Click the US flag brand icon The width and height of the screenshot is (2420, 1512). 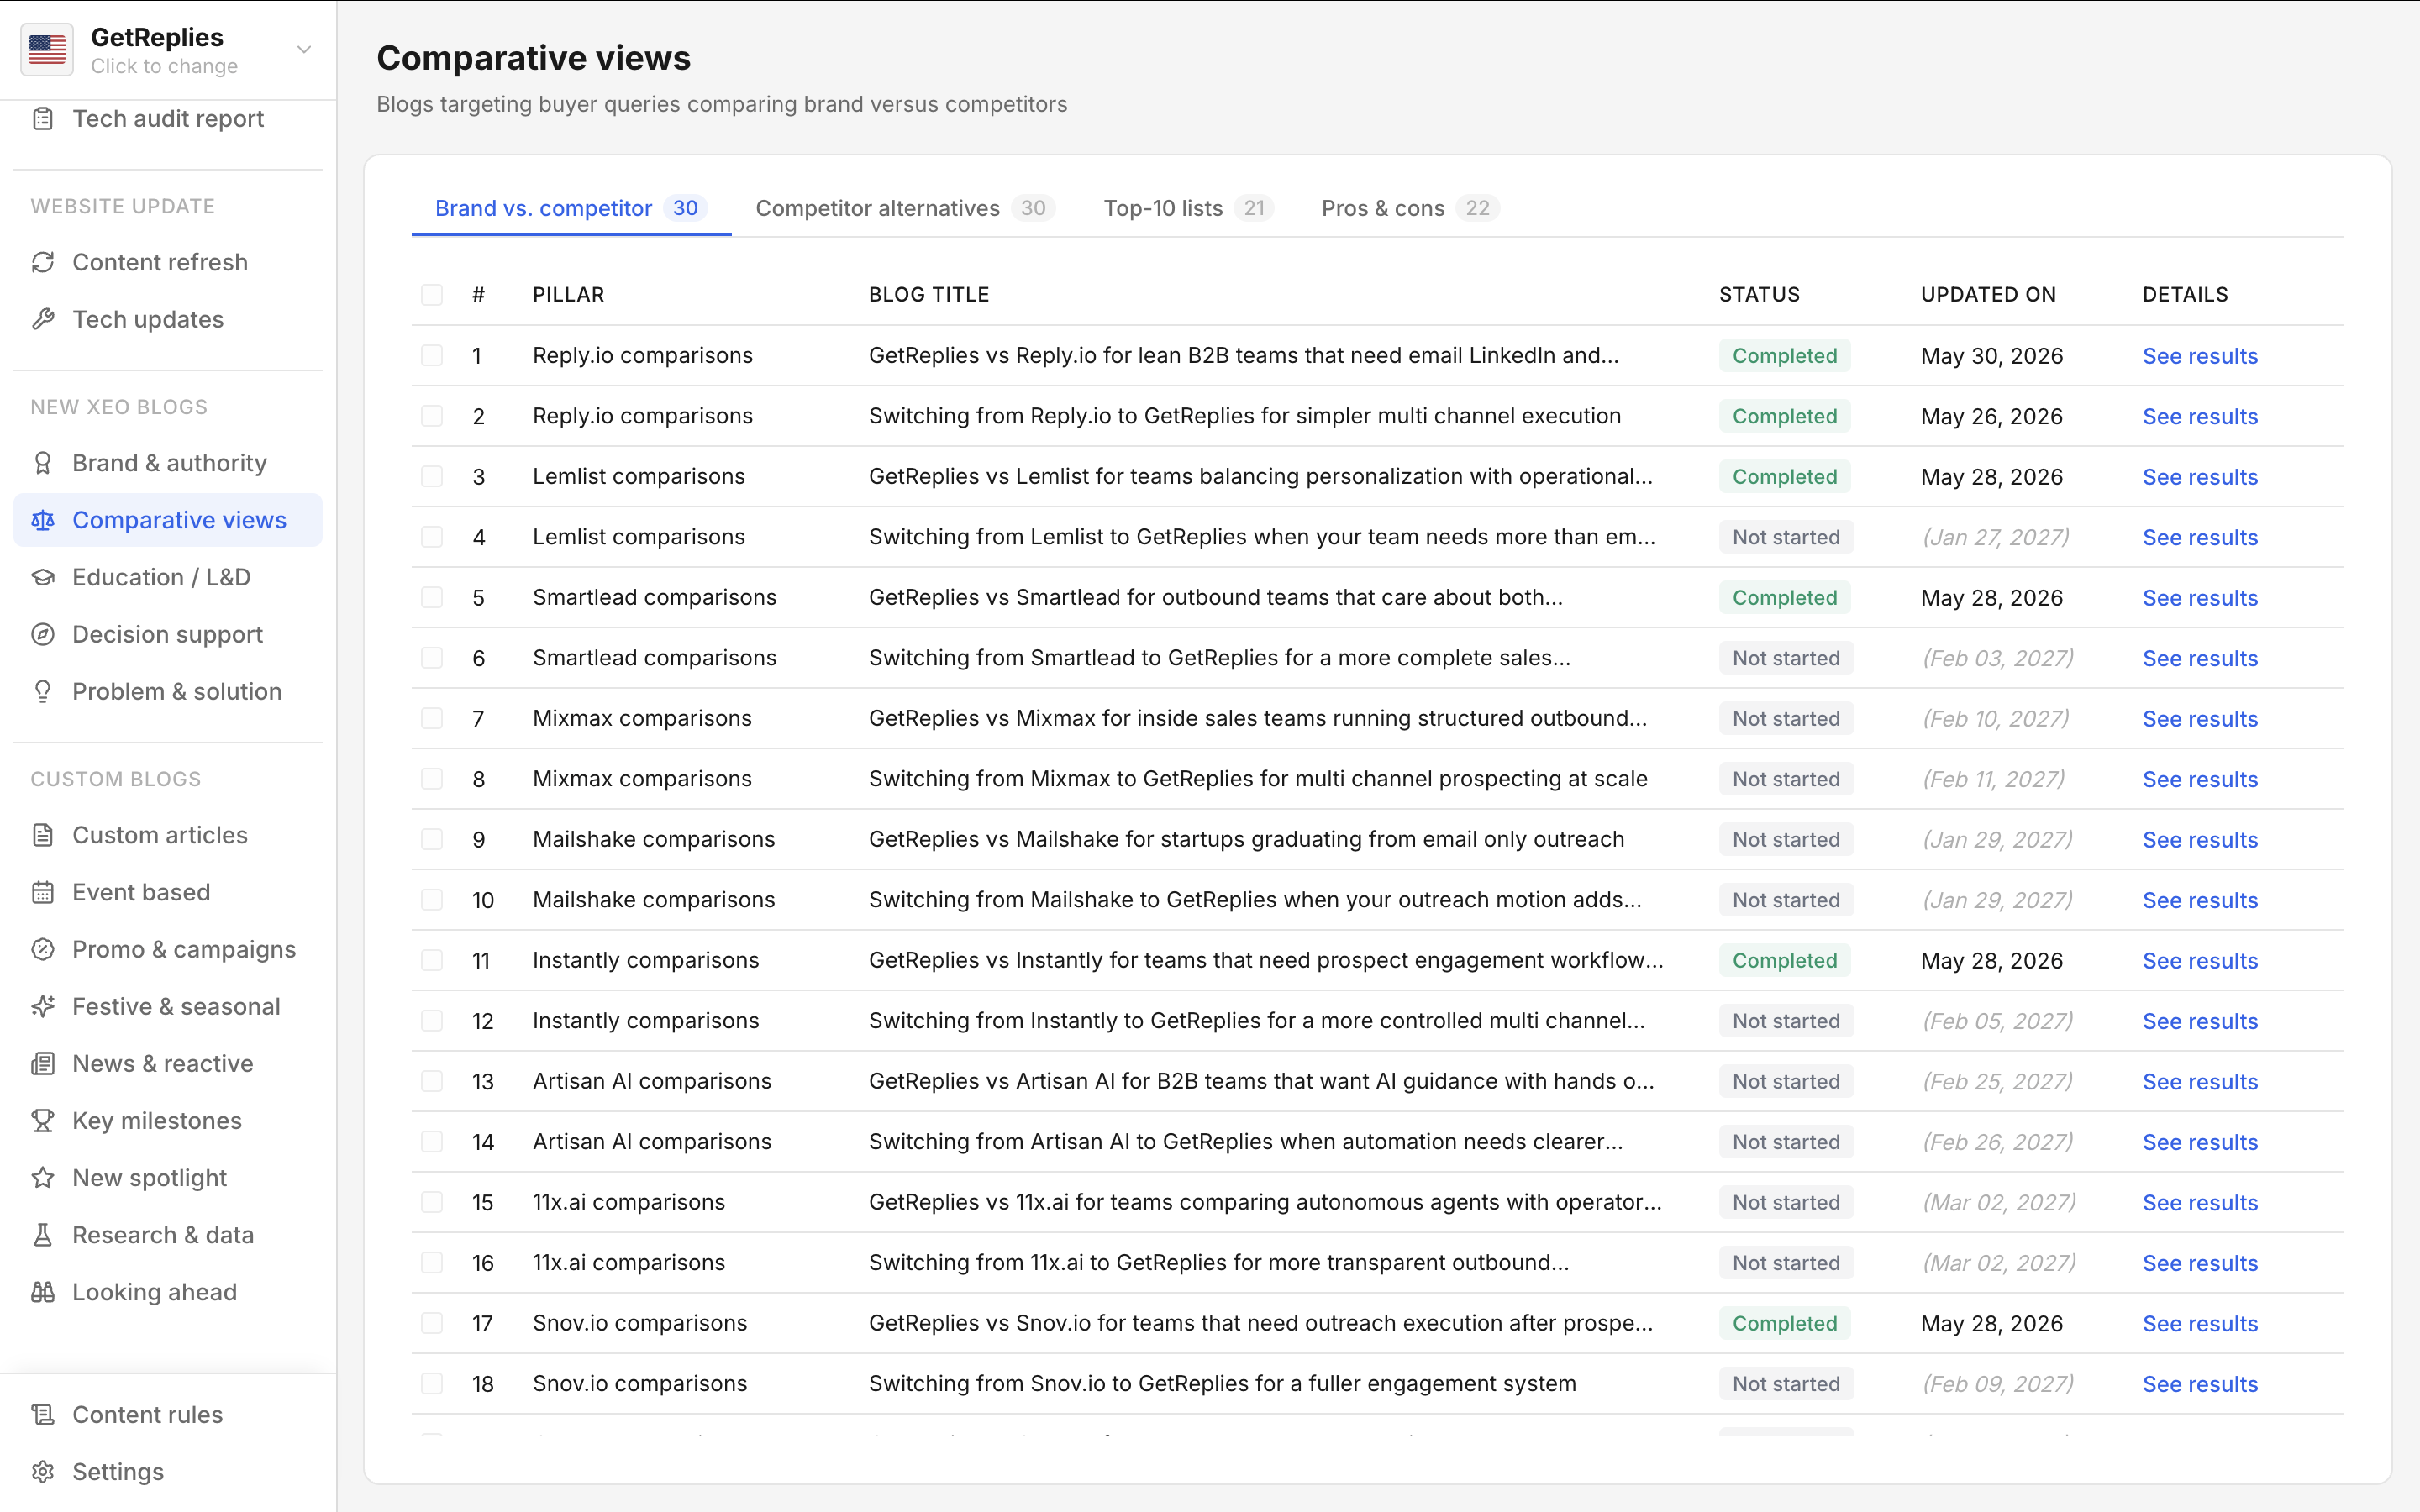[x=47, y=50]
